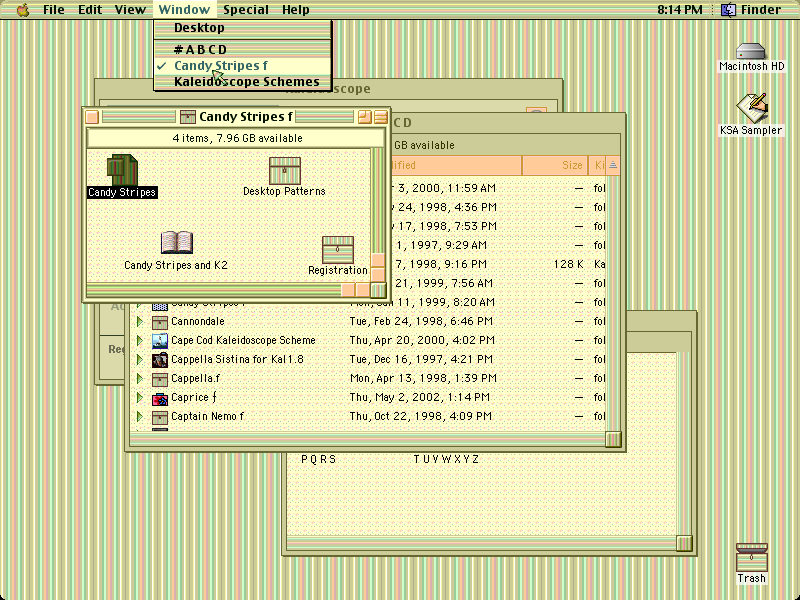Toggle sort order in list window
Viewport: 800px width, 600px height.
(x=613, y=165)
